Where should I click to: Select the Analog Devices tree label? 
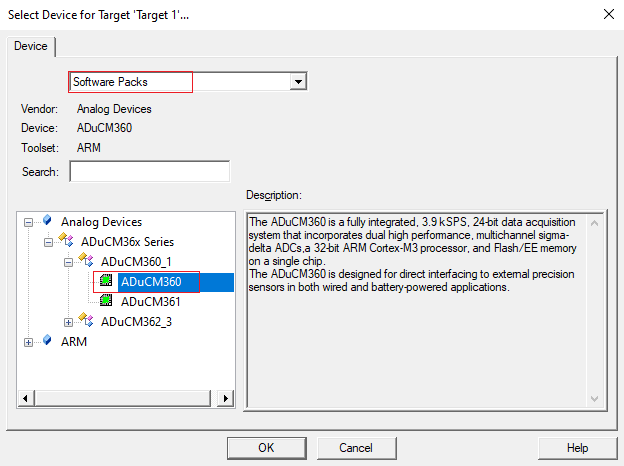tap(101, 222)
